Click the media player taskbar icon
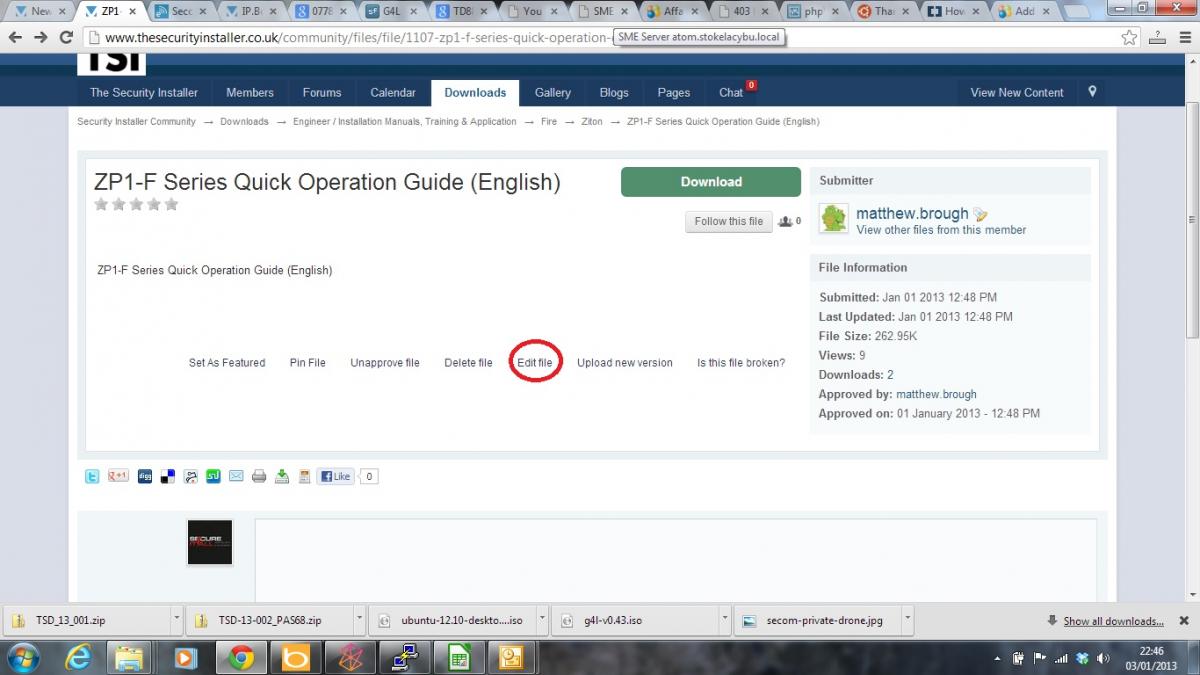1200x675 pixels. (185, 657)
